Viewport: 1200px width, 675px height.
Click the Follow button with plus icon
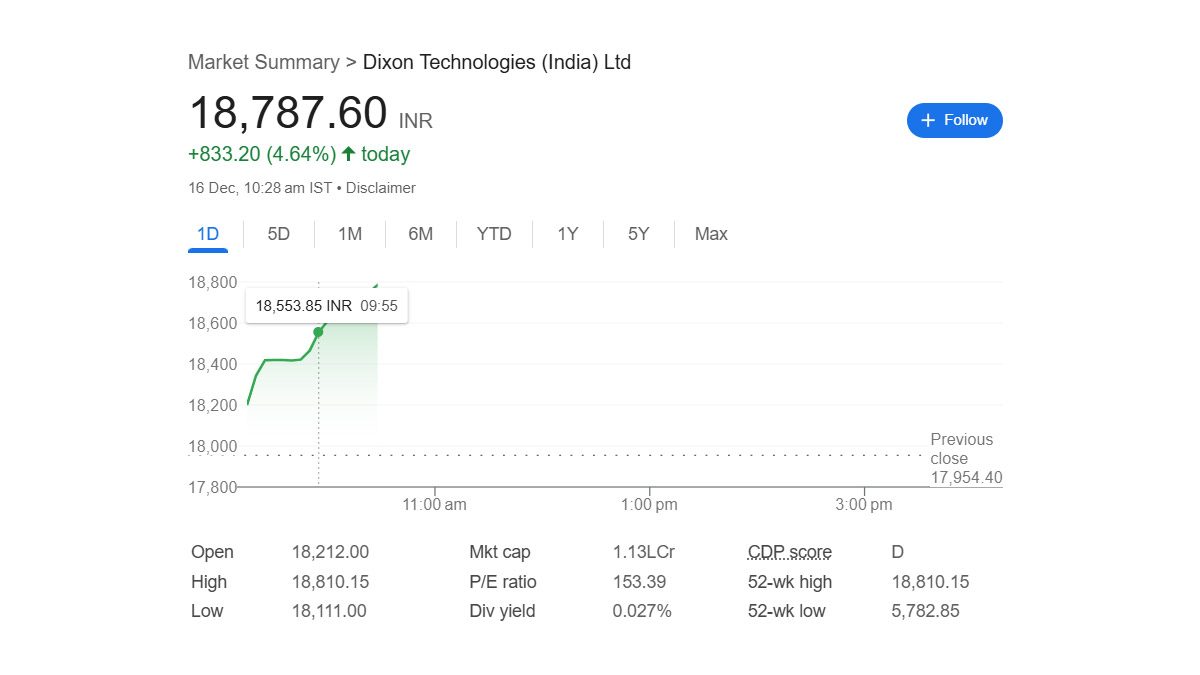click(x=954, y=120)
